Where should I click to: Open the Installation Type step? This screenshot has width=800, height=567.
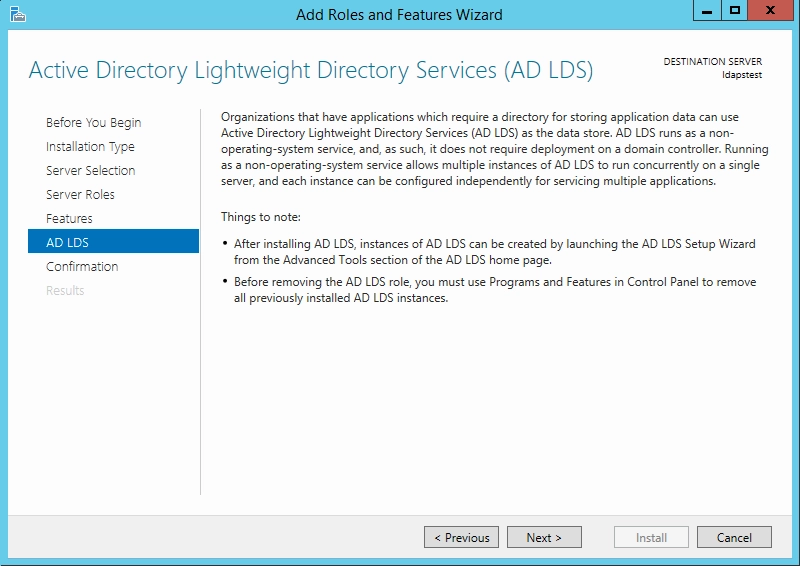tap(90, 146)
